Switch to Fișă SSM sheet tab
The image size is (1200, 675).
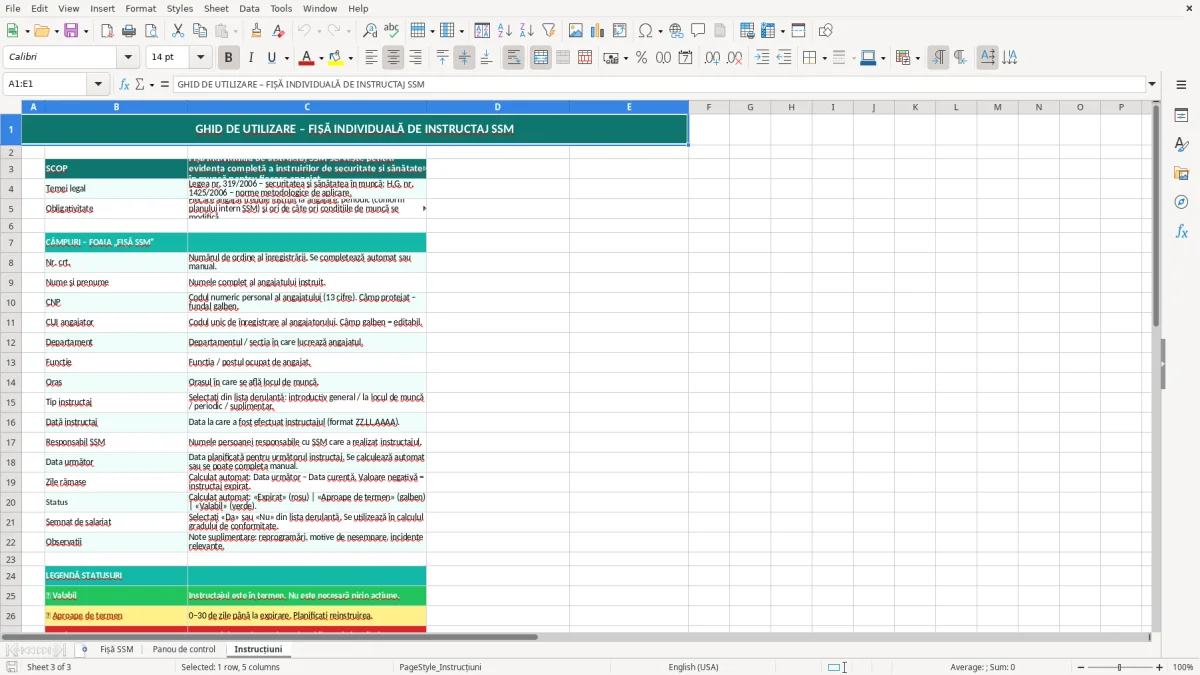click(x=116, y=649)
